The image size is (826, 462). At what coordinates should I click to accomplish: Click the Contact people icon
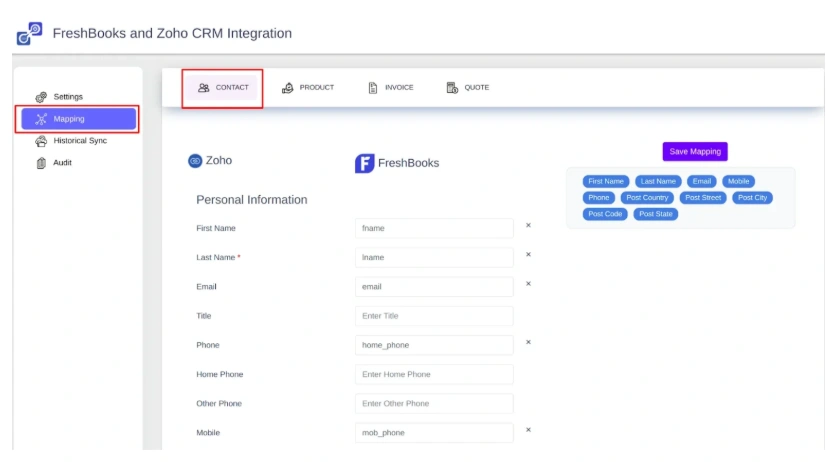click(203, 87)
